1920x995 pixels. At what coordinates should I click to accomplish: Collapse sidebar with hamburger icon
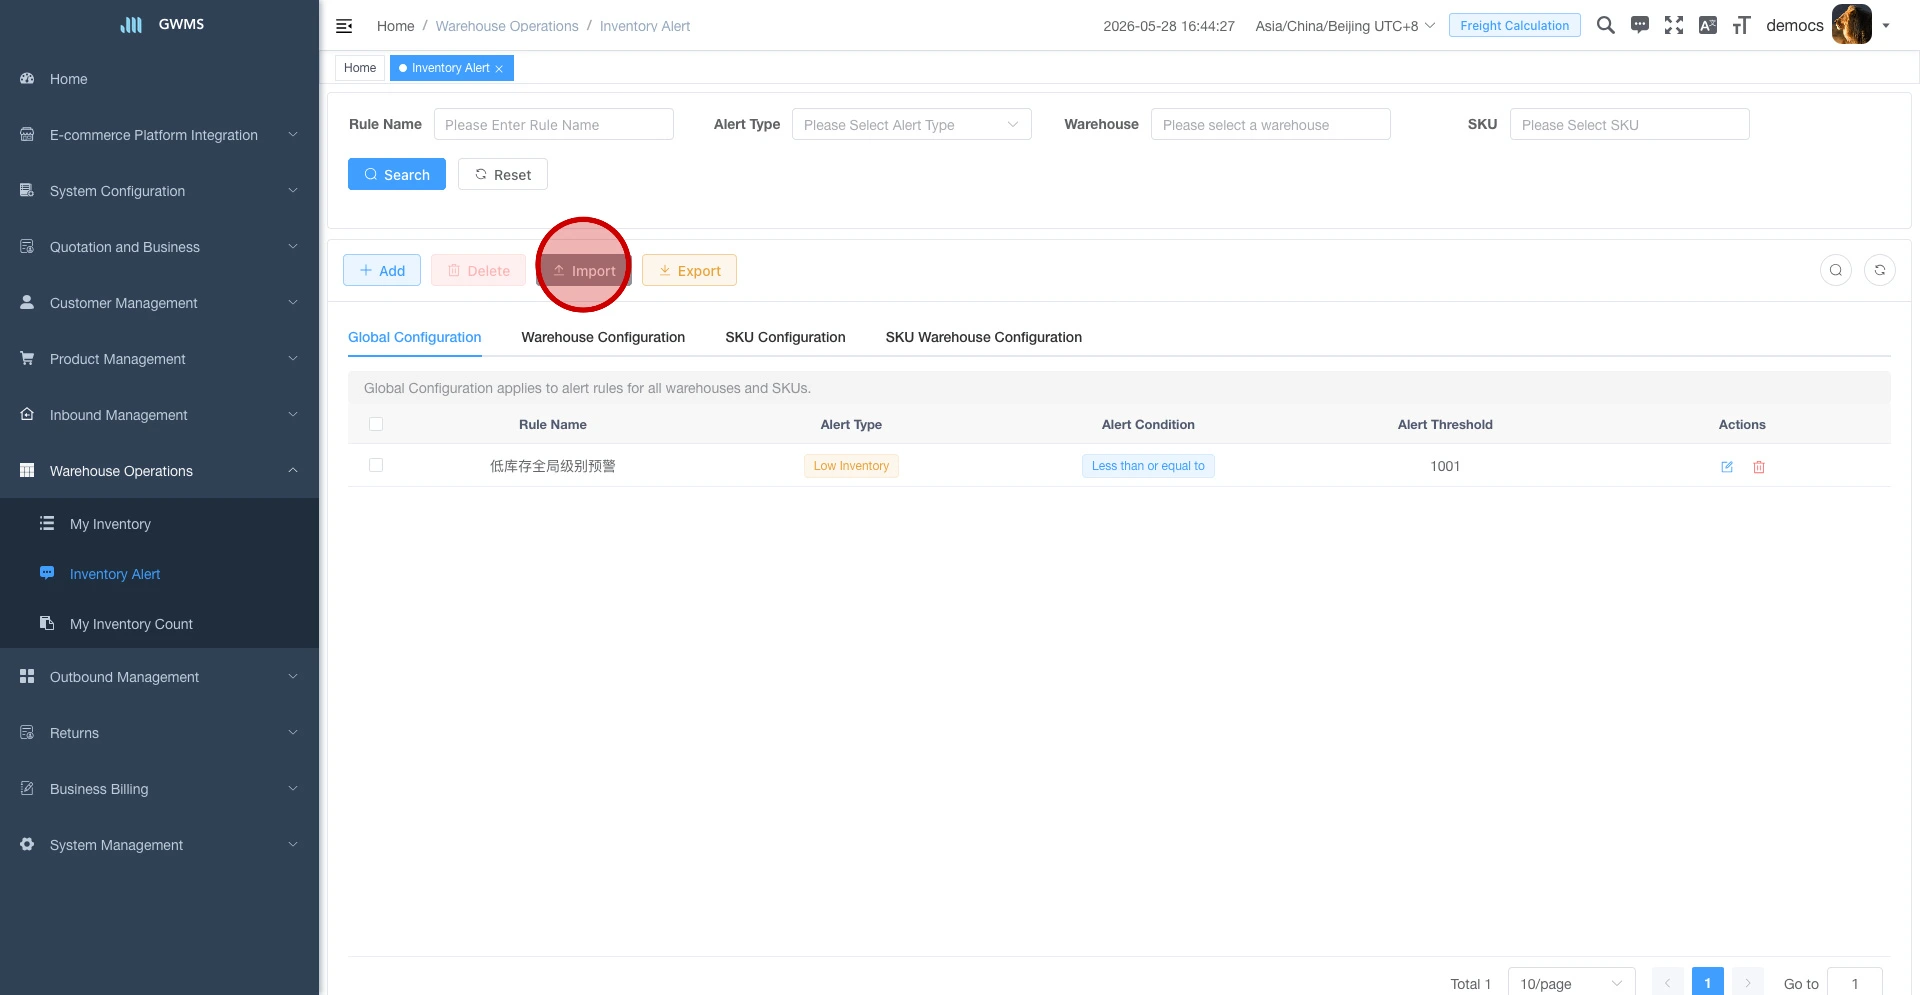[x=344, y=26]
